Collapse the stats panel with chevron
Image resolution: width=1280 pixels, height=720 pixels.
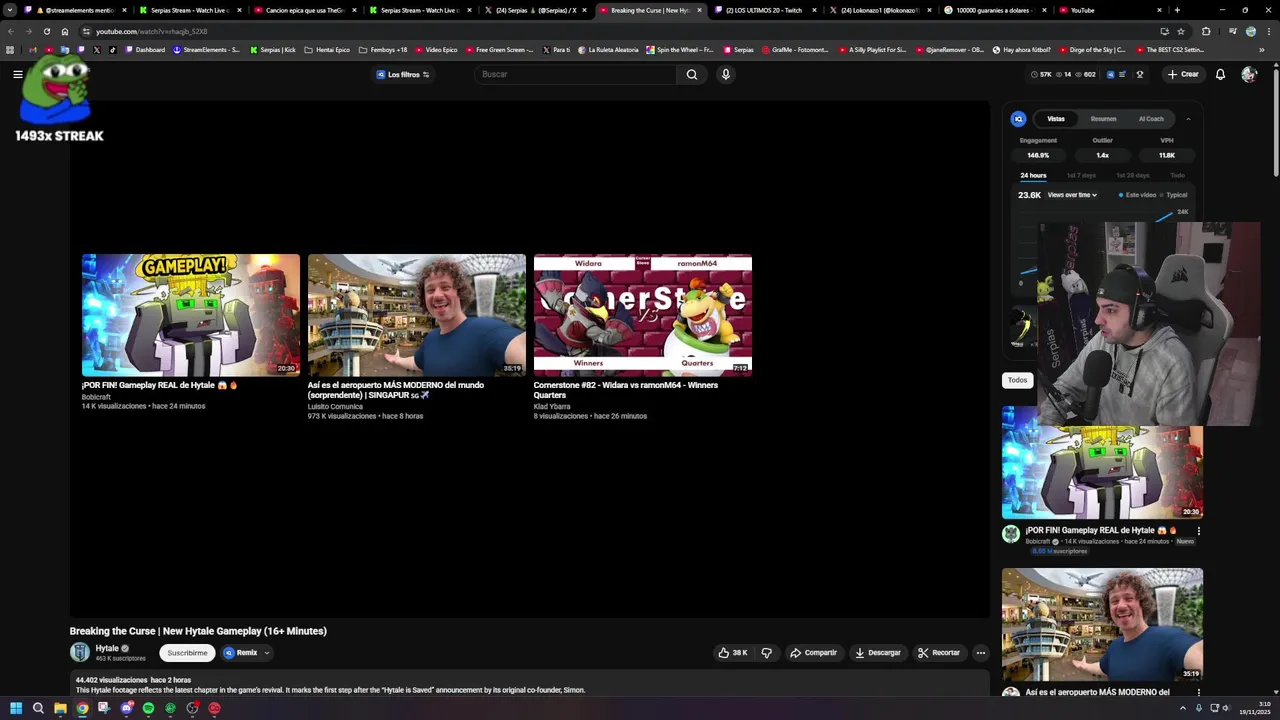point(1188,119)
